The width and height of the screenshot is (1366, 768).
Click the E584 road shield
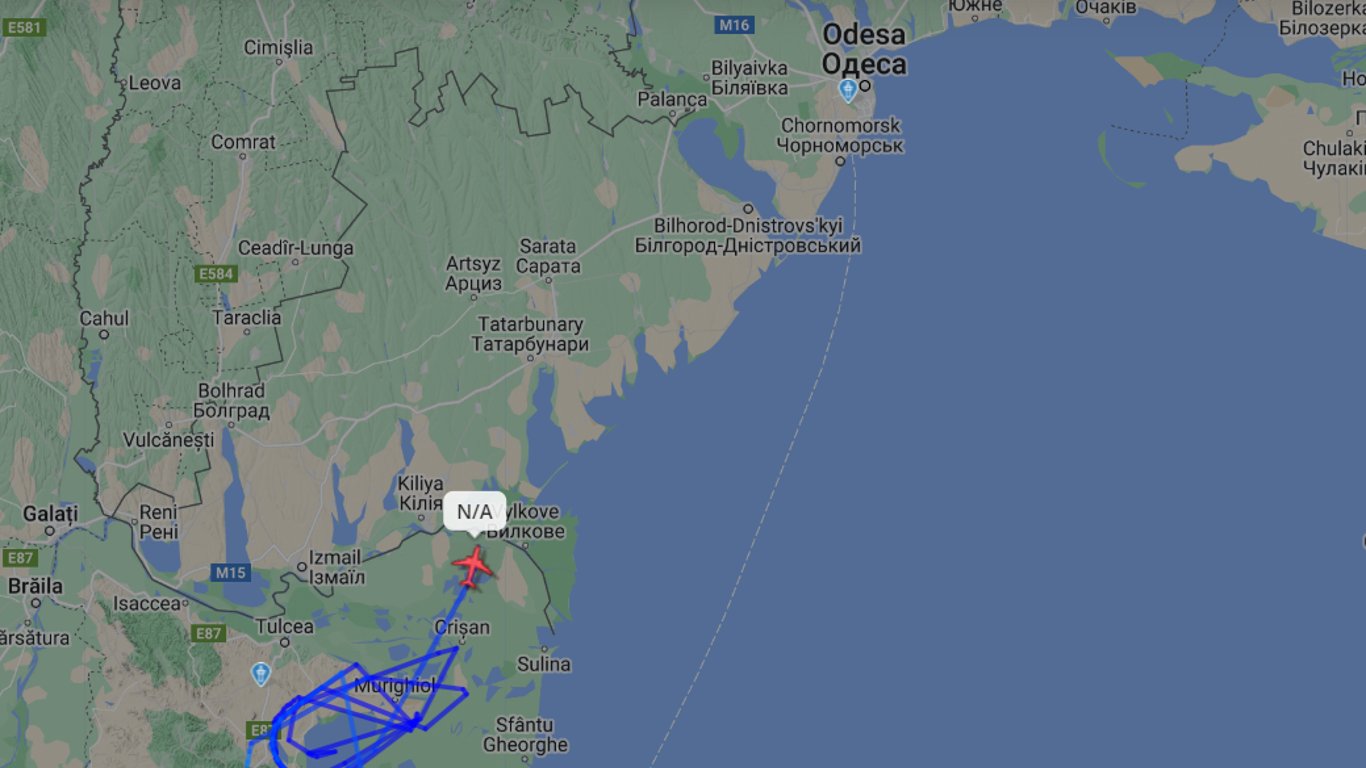[216, 273]
